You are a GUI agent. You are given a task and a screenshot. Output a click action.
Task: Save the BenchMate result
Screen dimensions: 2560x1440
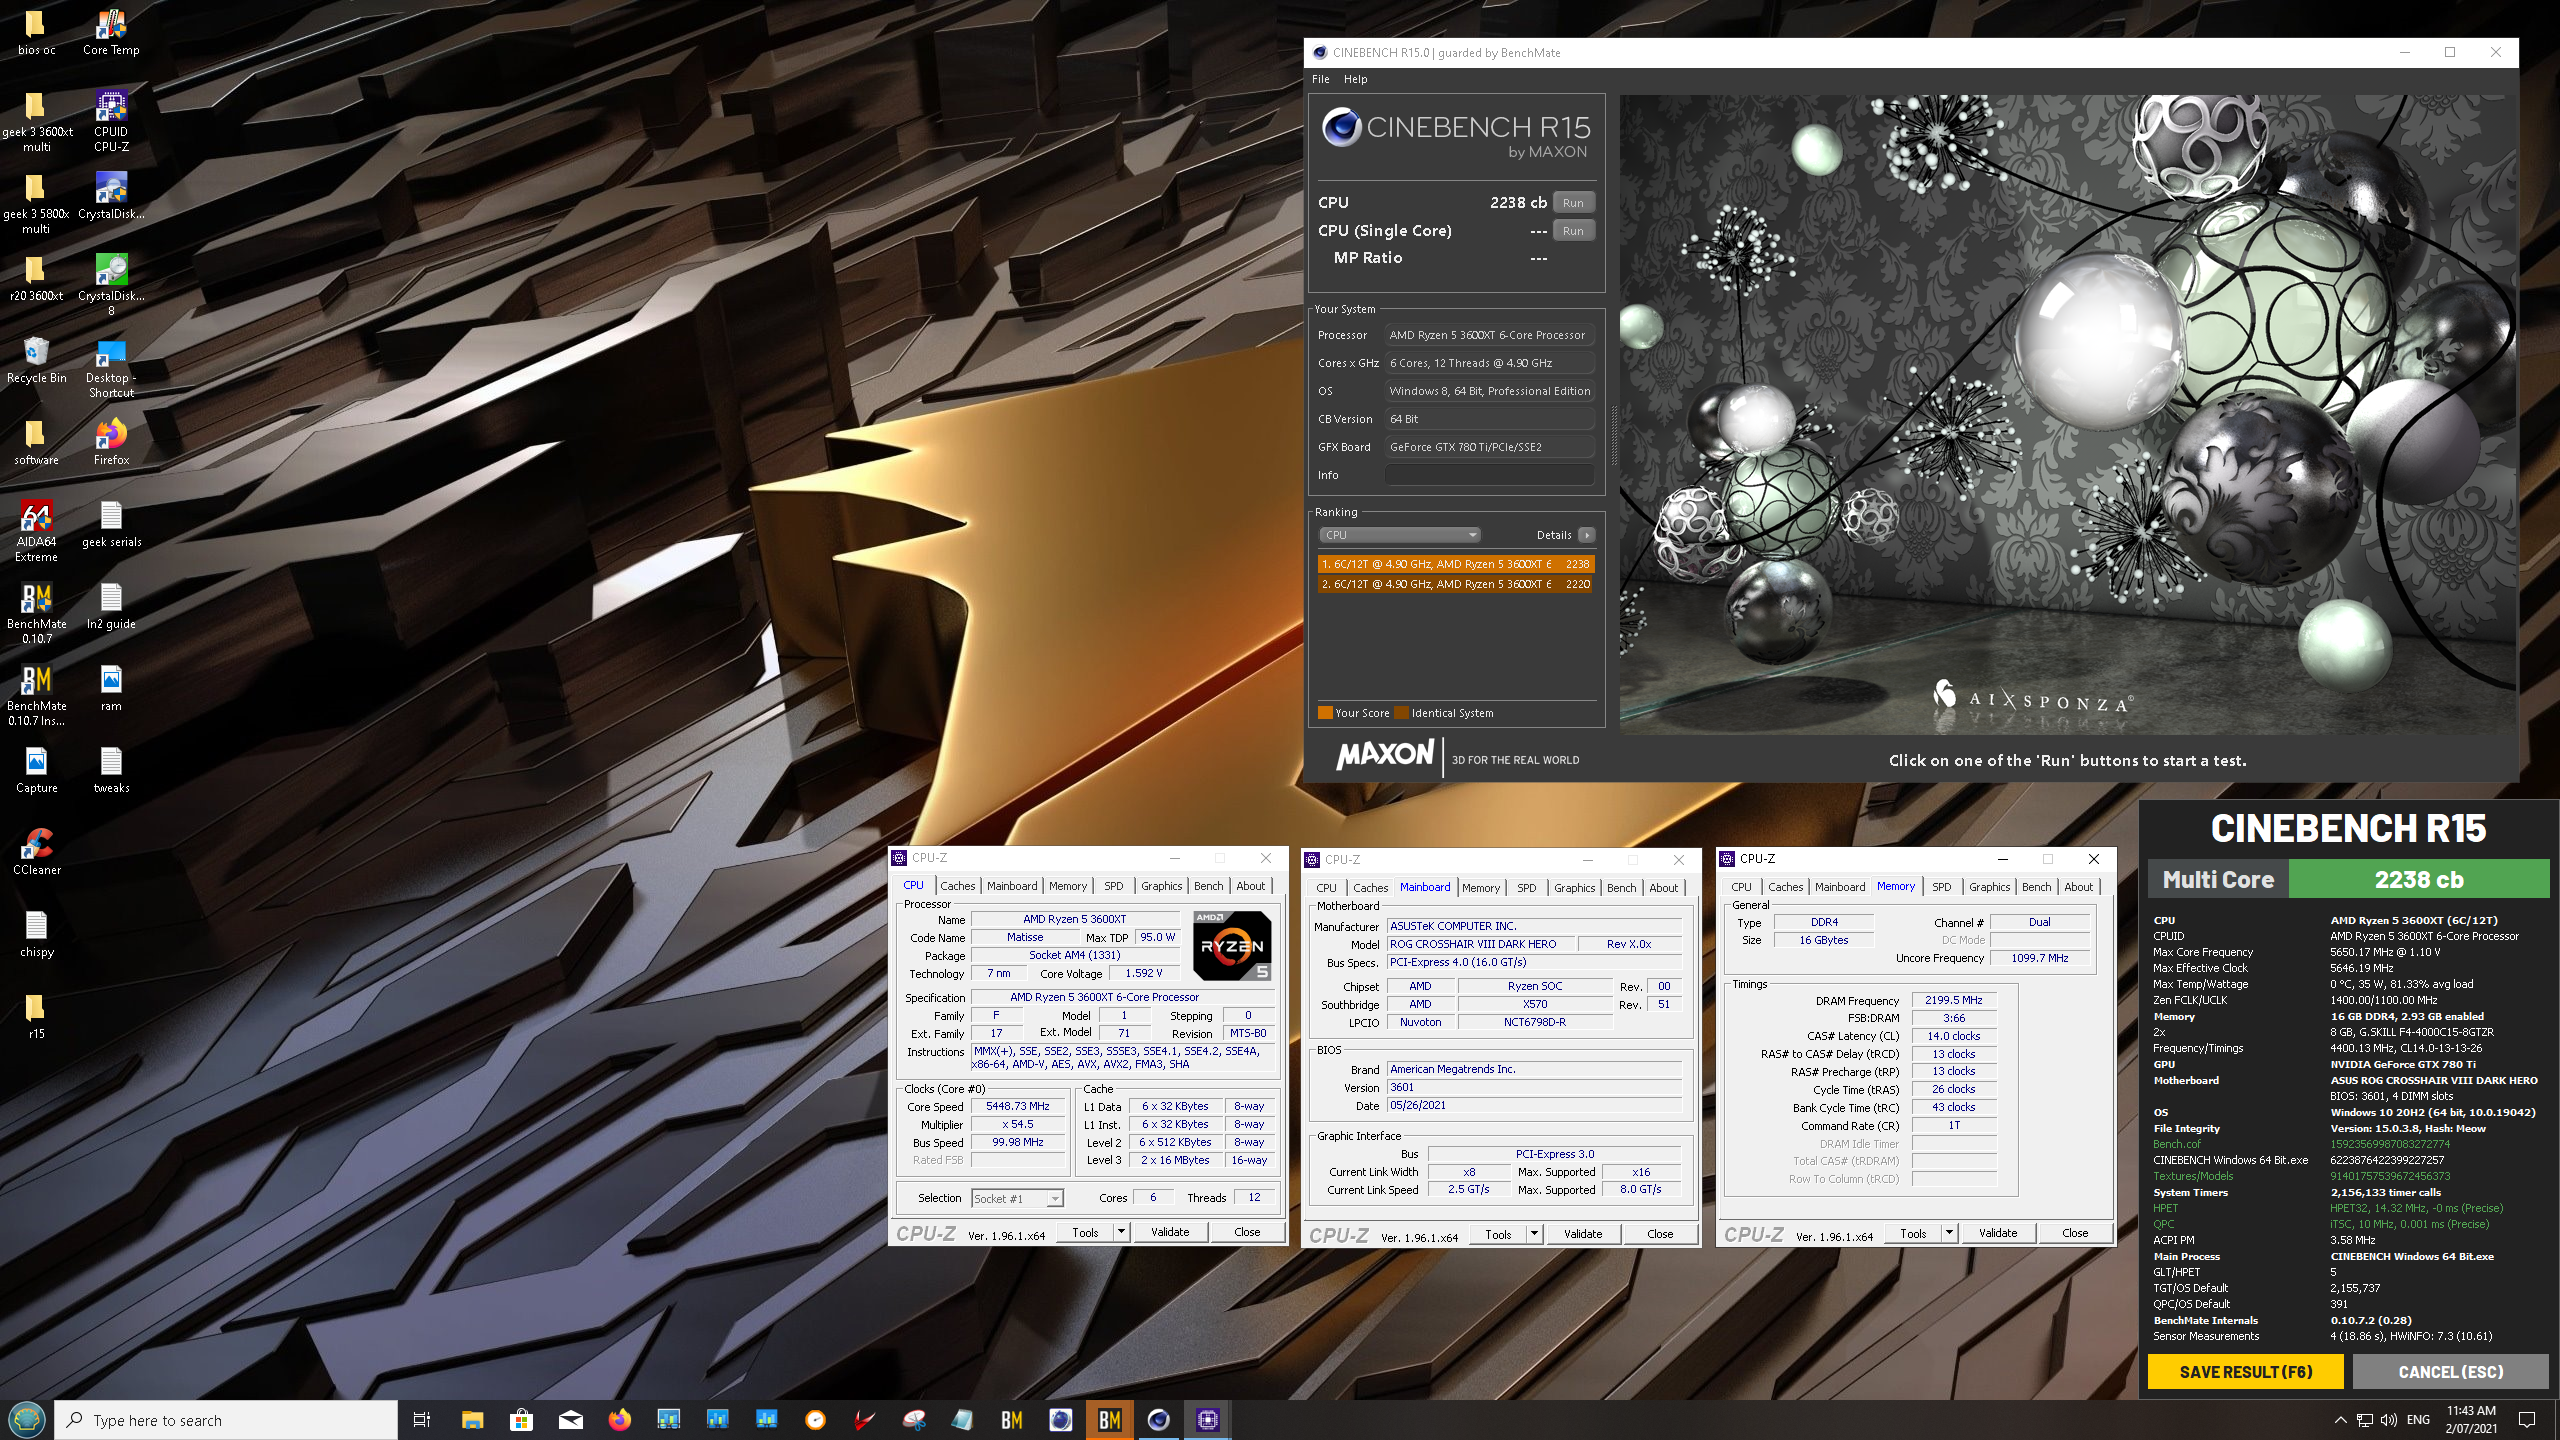[x=2246, y=1372]
